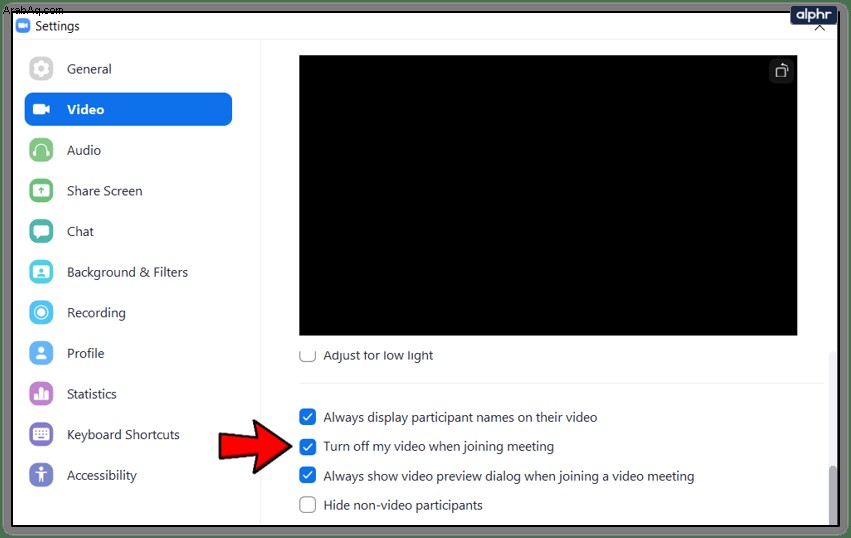Enable Adjust for low light checkbox
This screenshot has height=538, width=851.
308,356
